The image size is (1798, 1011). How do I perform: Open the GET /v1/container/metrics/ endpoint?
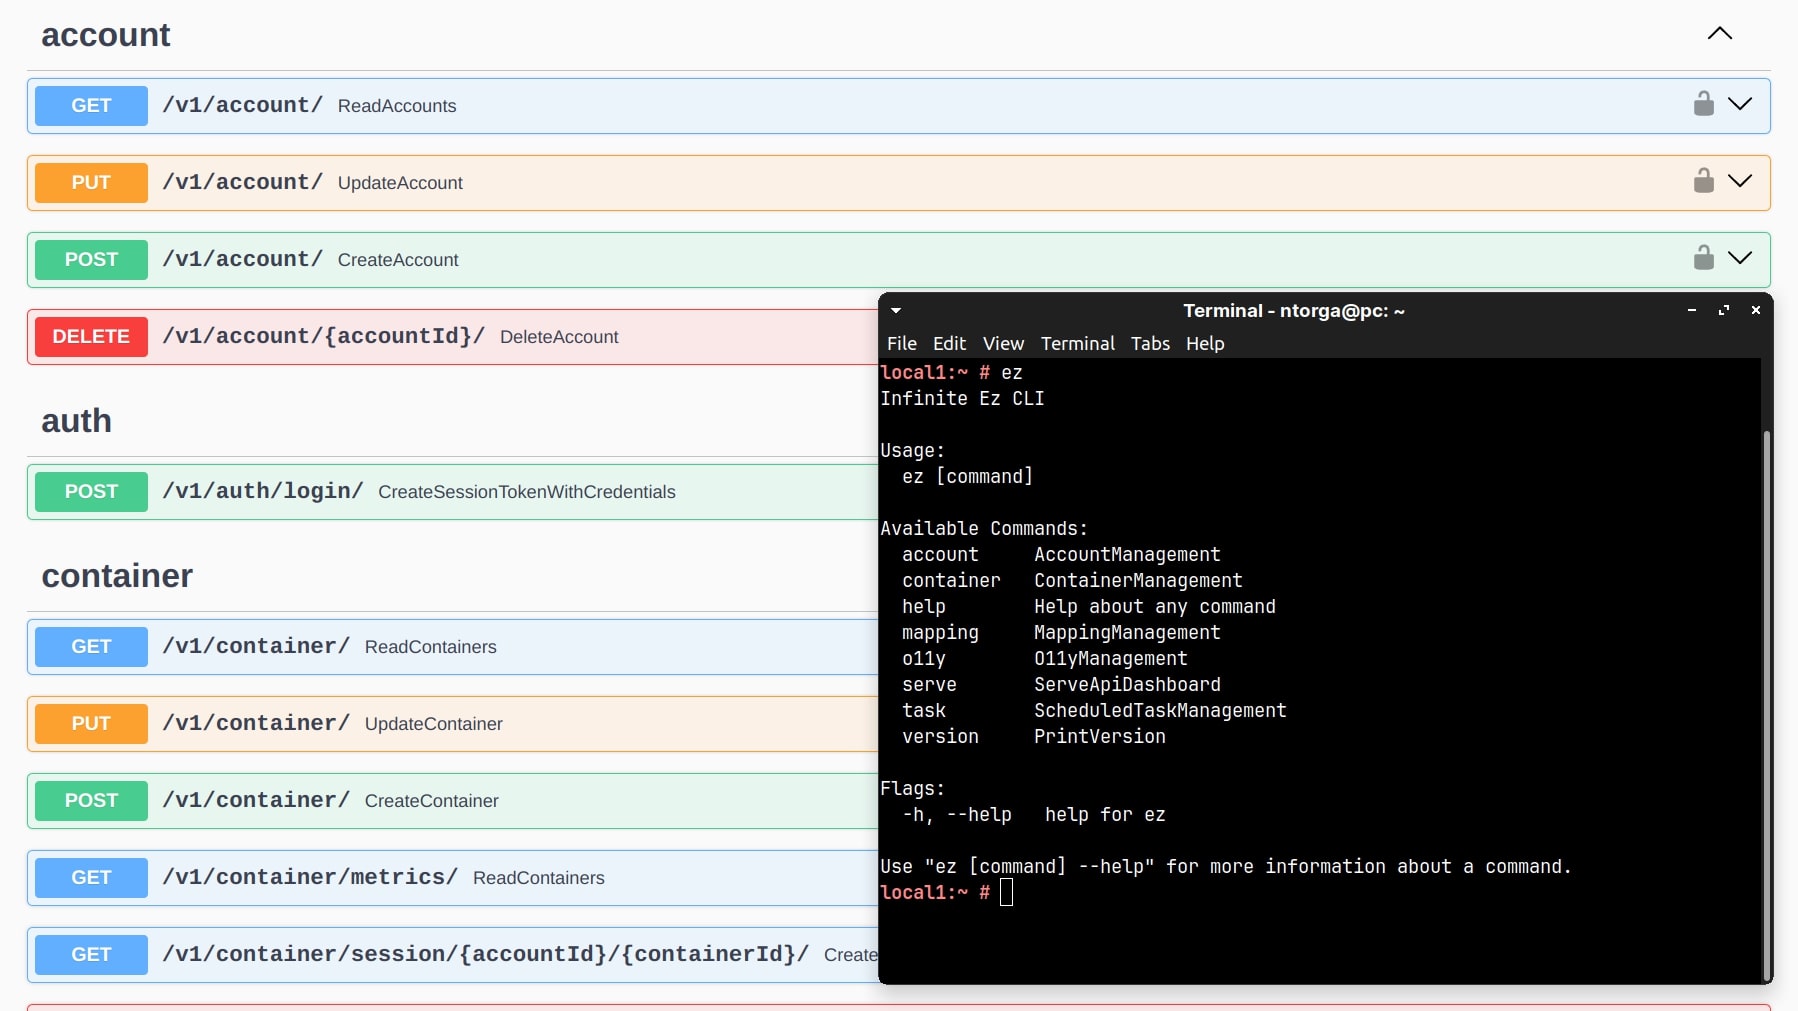coord(310,878)
